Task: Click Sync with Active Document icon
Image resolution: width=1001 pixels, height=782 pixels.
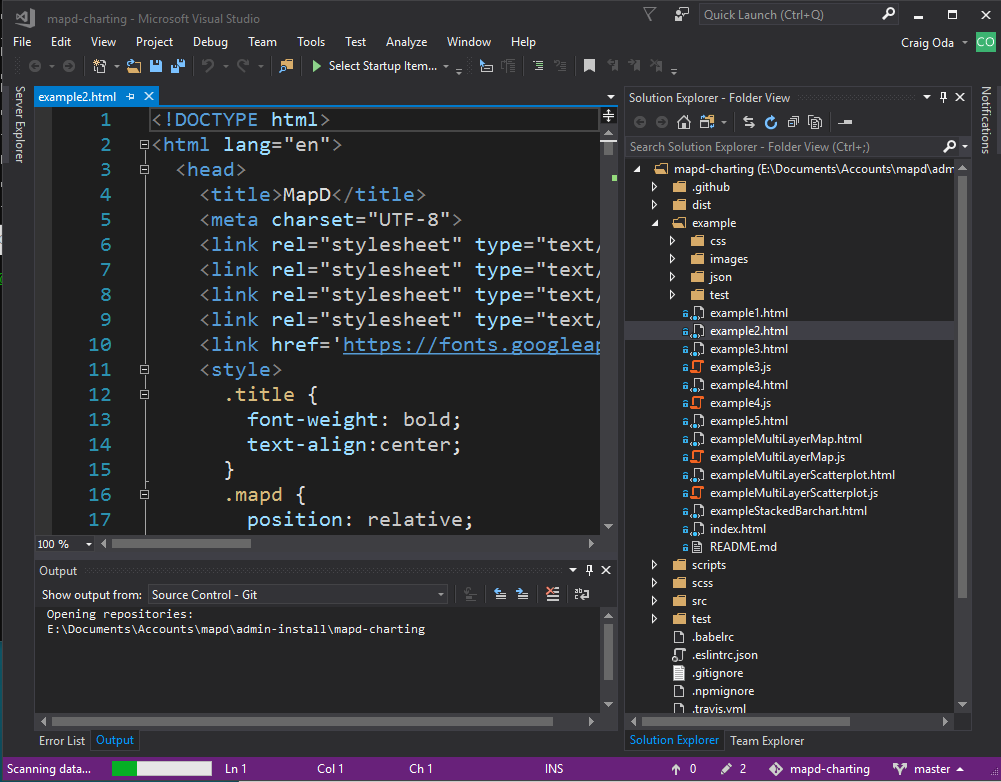Action: pyautogui.click(x=749, y=122)
